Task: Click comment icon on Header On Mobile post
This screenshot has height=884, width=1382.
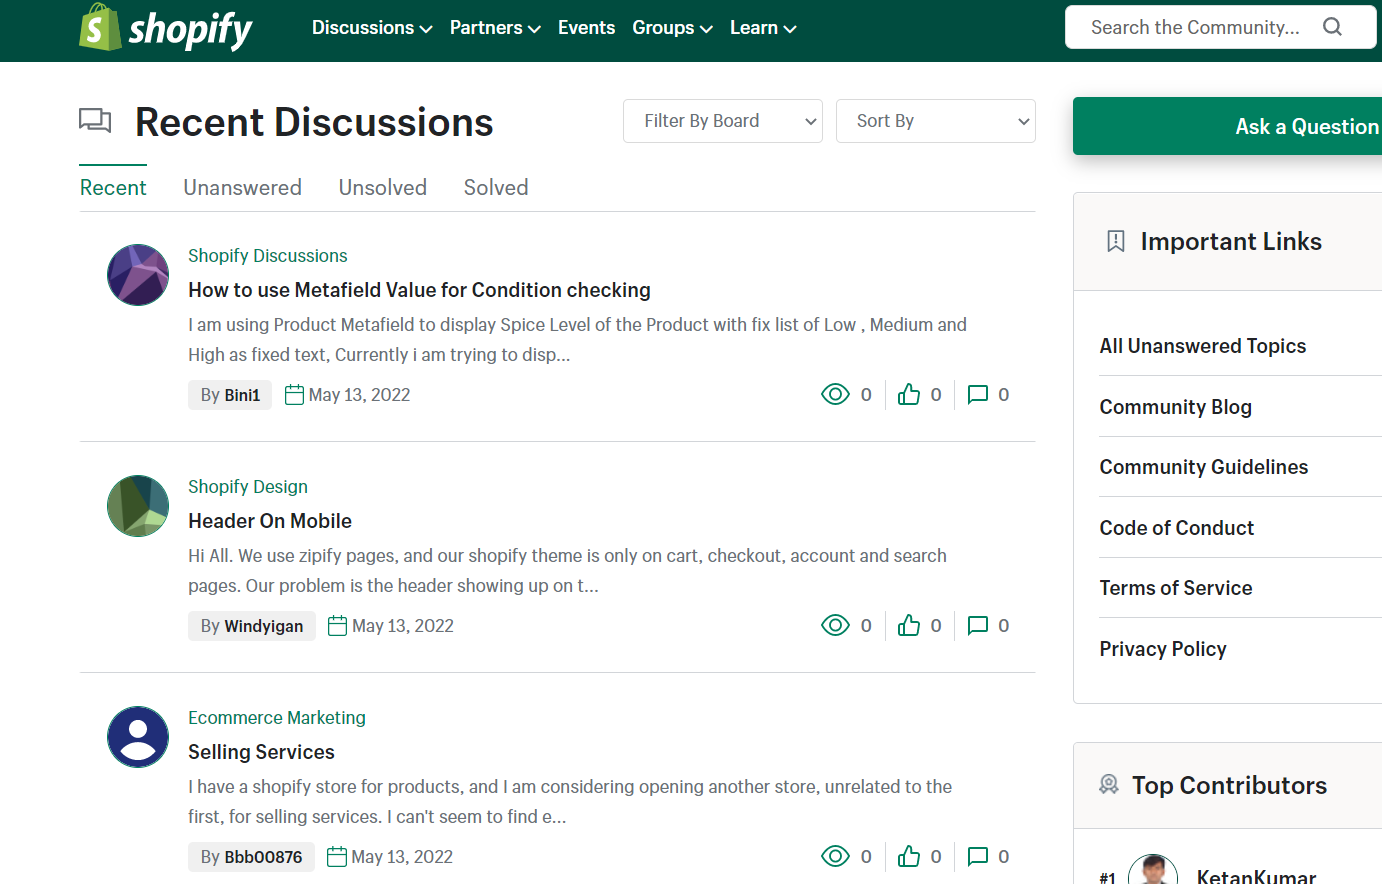Action: click(x=978, y=625)
